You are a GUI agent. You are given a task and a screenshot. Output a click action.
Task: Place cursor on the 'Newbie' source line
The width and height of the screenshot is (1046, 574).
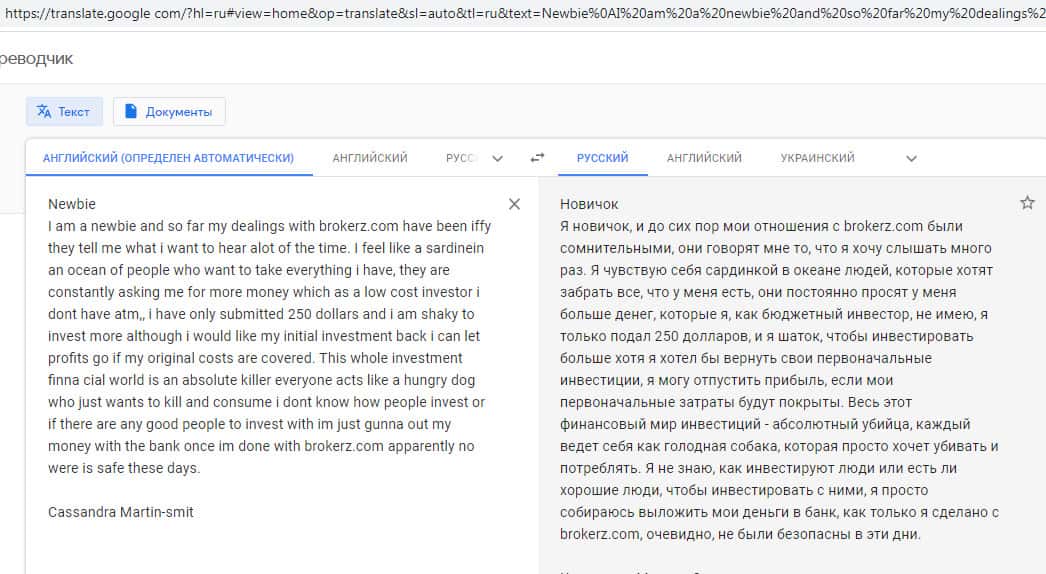(x=70, y=204)
